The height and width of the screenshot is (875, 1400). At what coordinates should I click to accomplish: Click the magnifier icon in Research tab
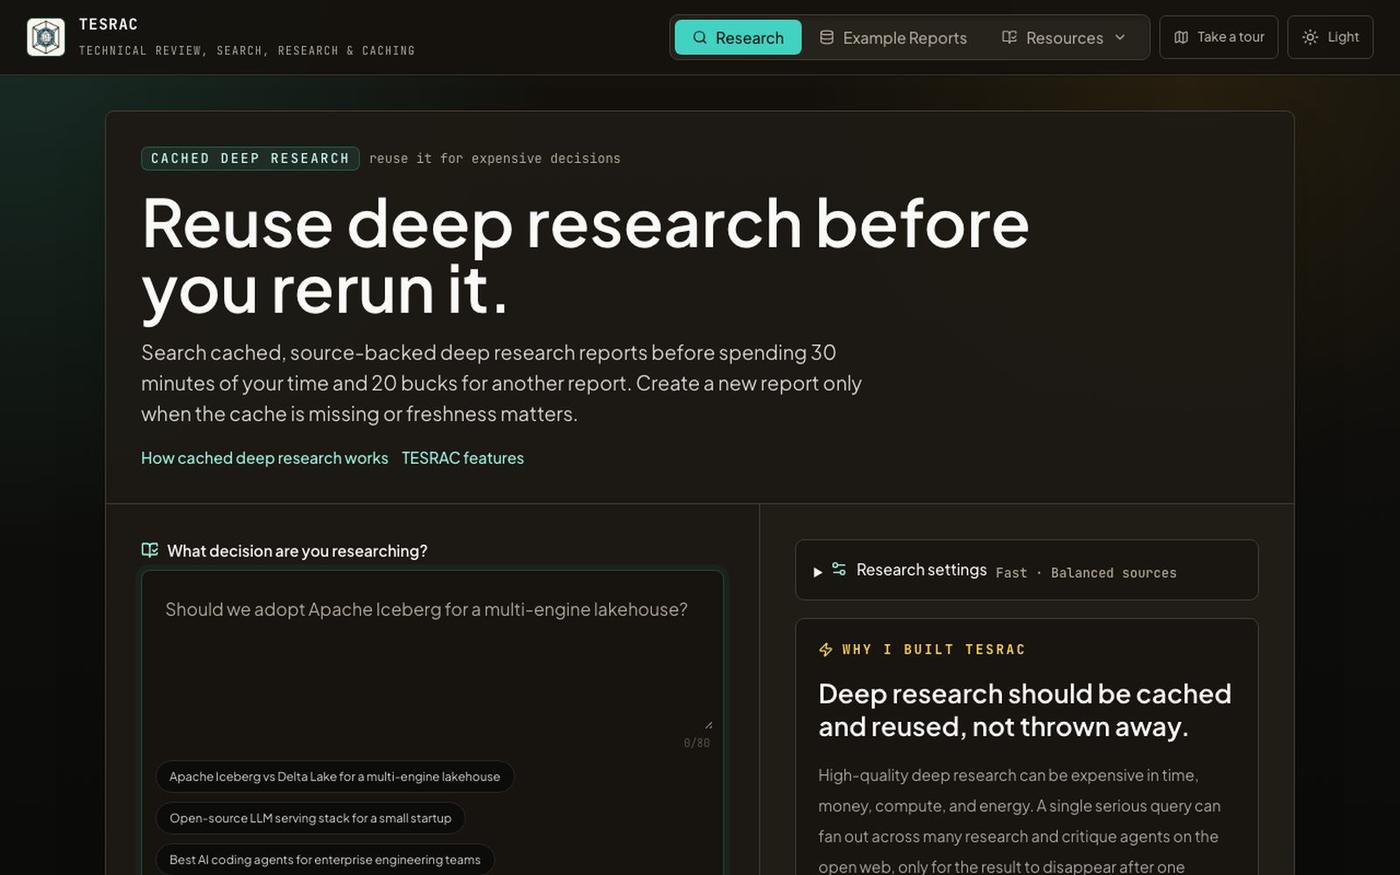[x=700, y=37]
